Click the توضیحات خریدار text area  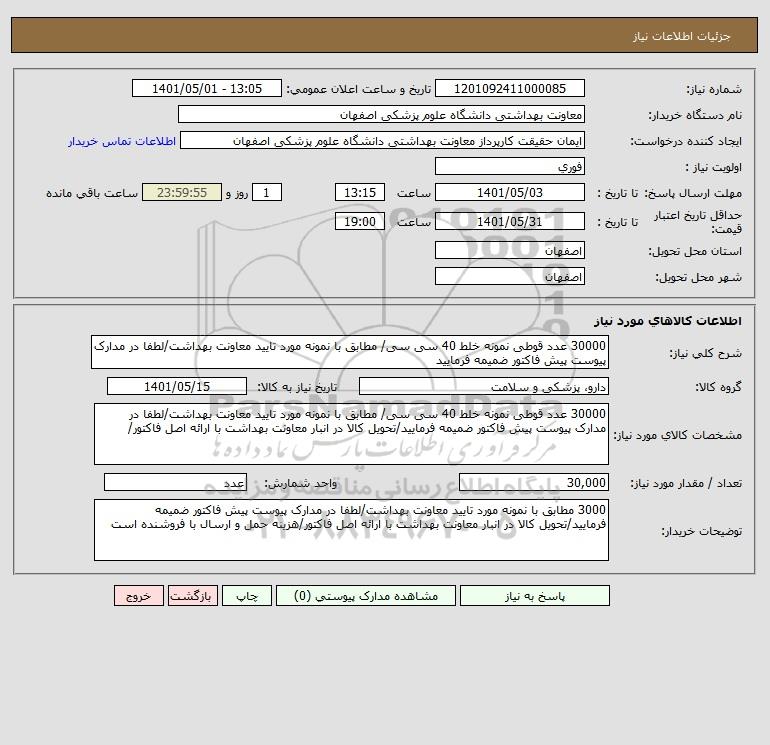(x=351, y=530)
